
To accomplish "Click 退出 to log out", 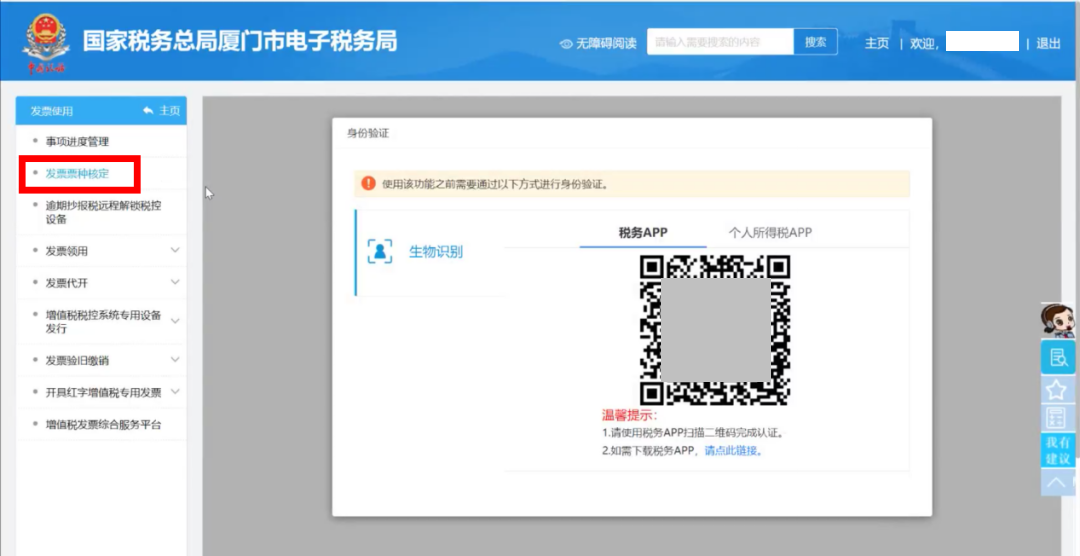I will [x=1048, y=43].
